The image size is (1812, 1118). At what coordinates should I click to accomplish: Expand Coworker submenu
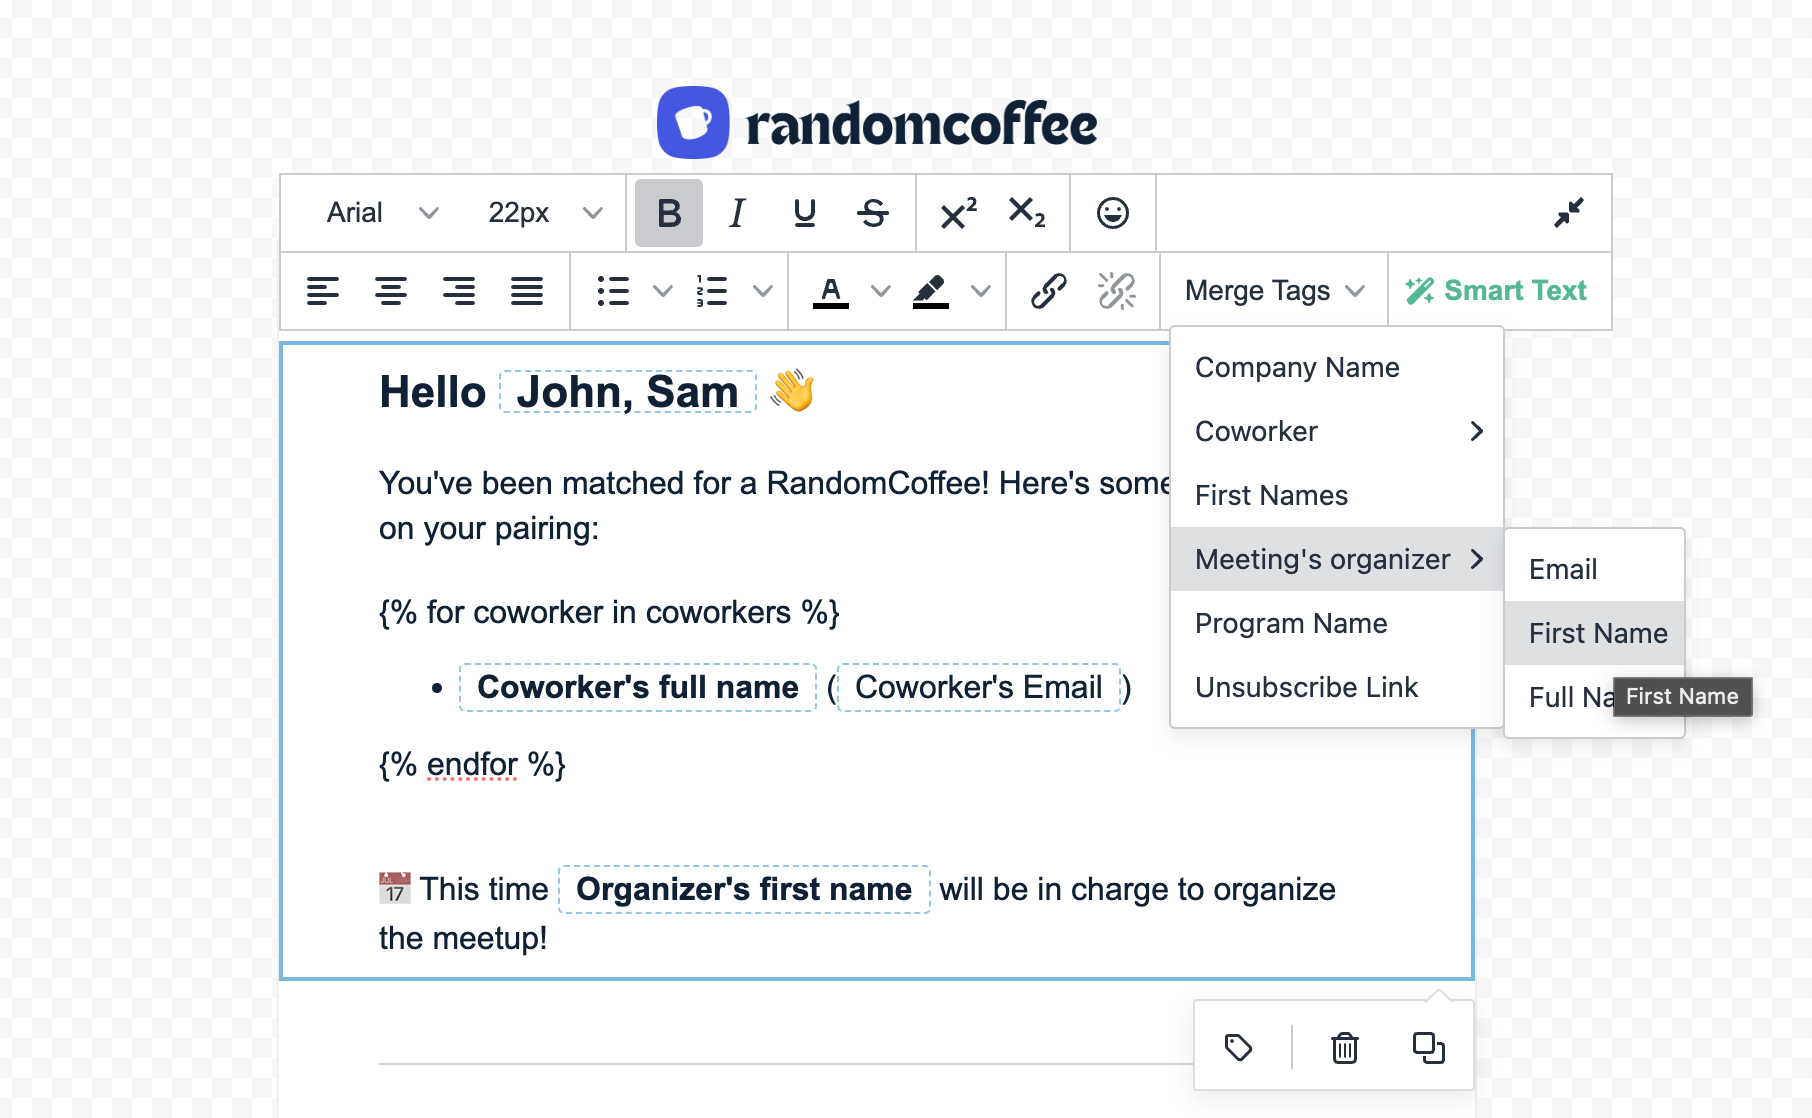pos(1336,432)
